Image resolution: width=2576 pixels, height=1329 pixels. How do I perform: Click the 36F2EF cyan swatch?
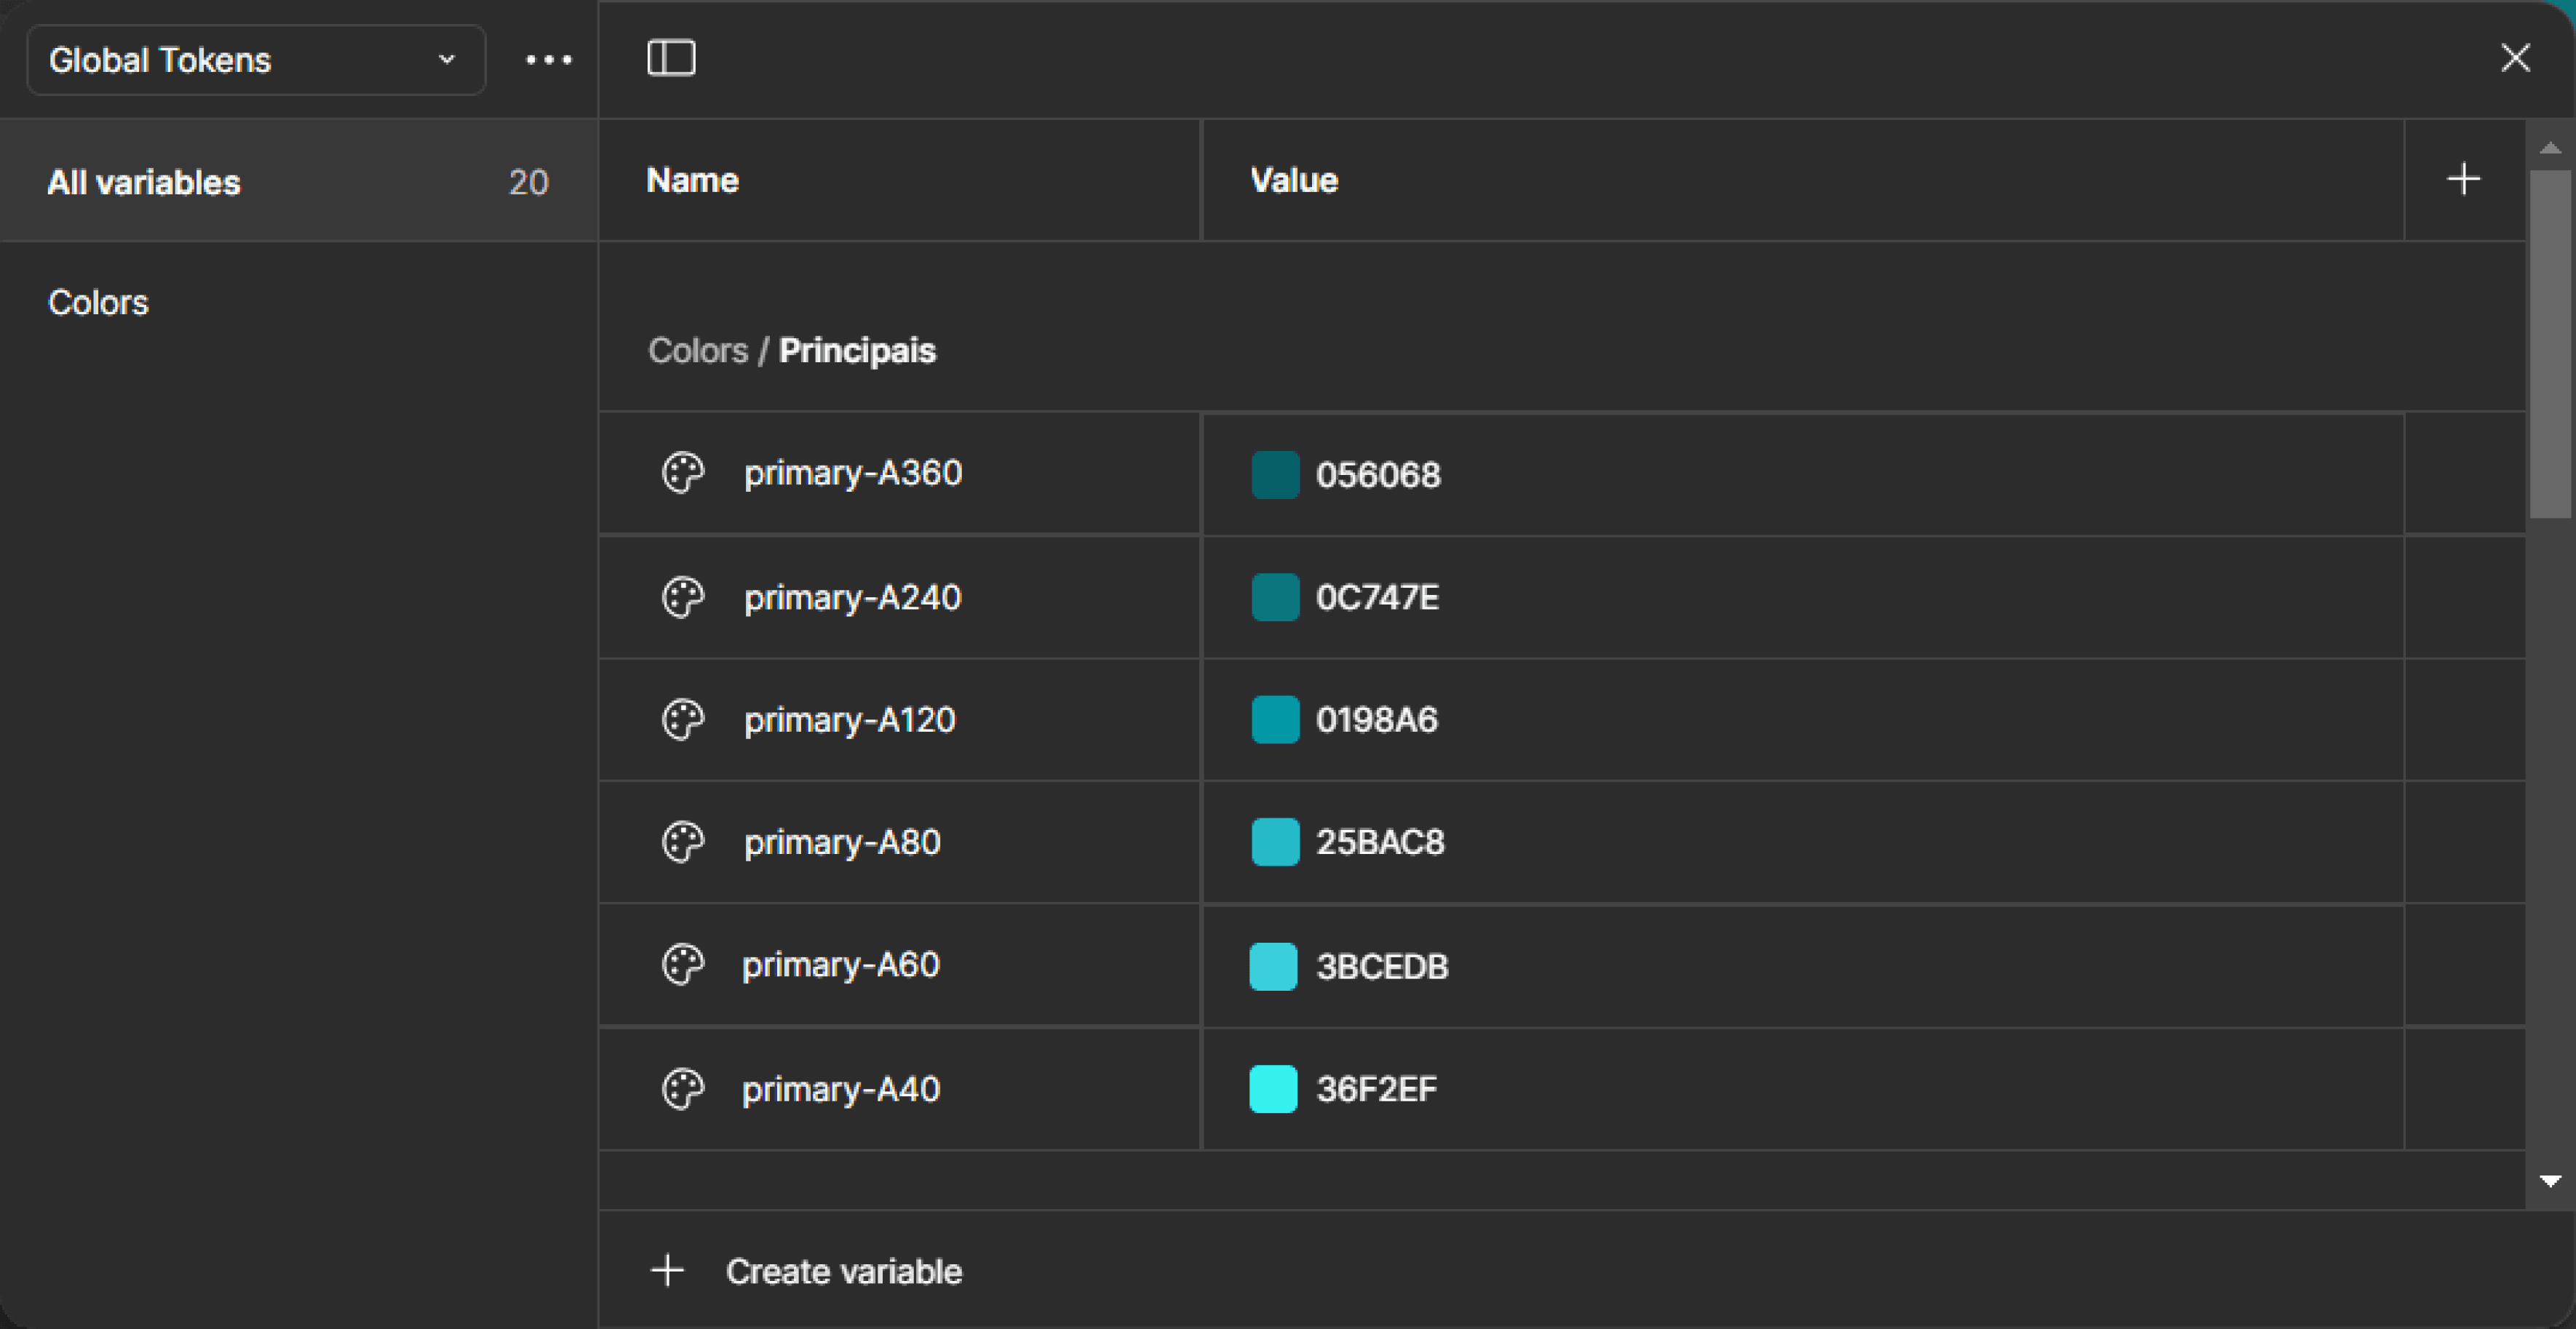pos(1273,1089)
